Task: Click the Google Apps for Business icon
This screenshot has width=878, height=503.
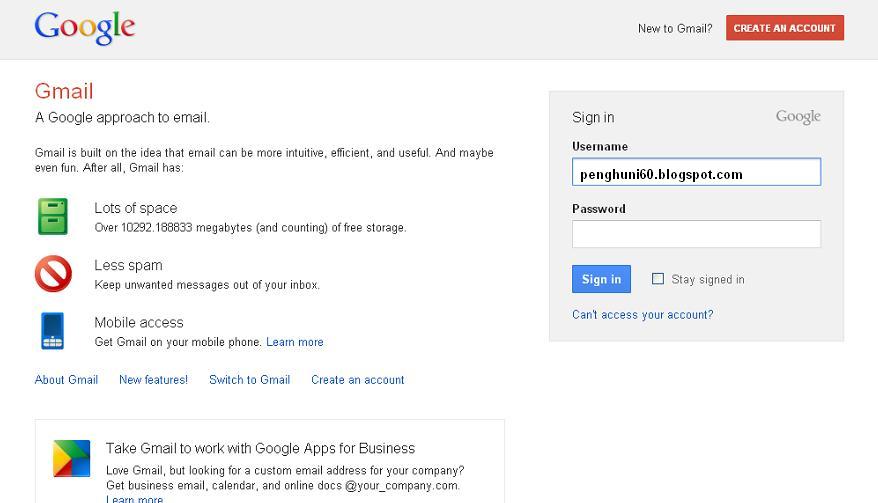Action: 71,458
